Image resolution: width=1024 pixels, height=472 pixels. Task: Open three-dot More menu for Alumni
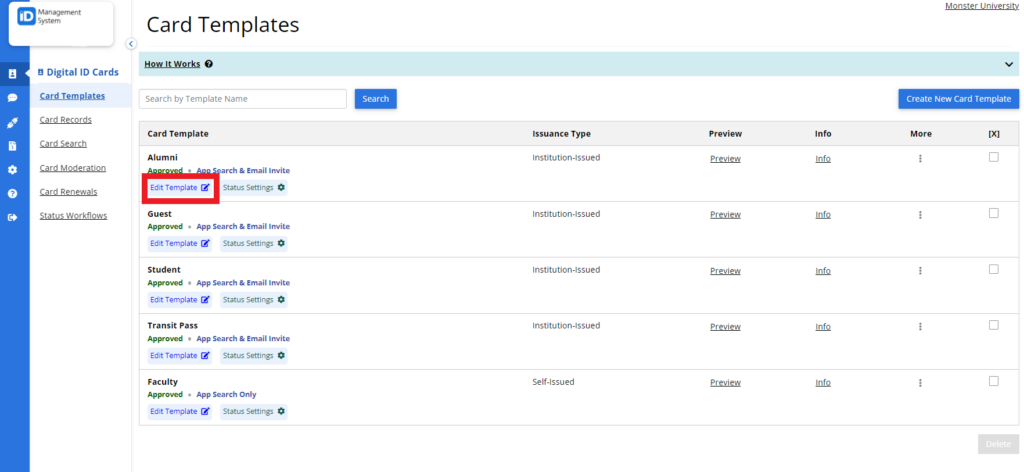pos(920,159)
